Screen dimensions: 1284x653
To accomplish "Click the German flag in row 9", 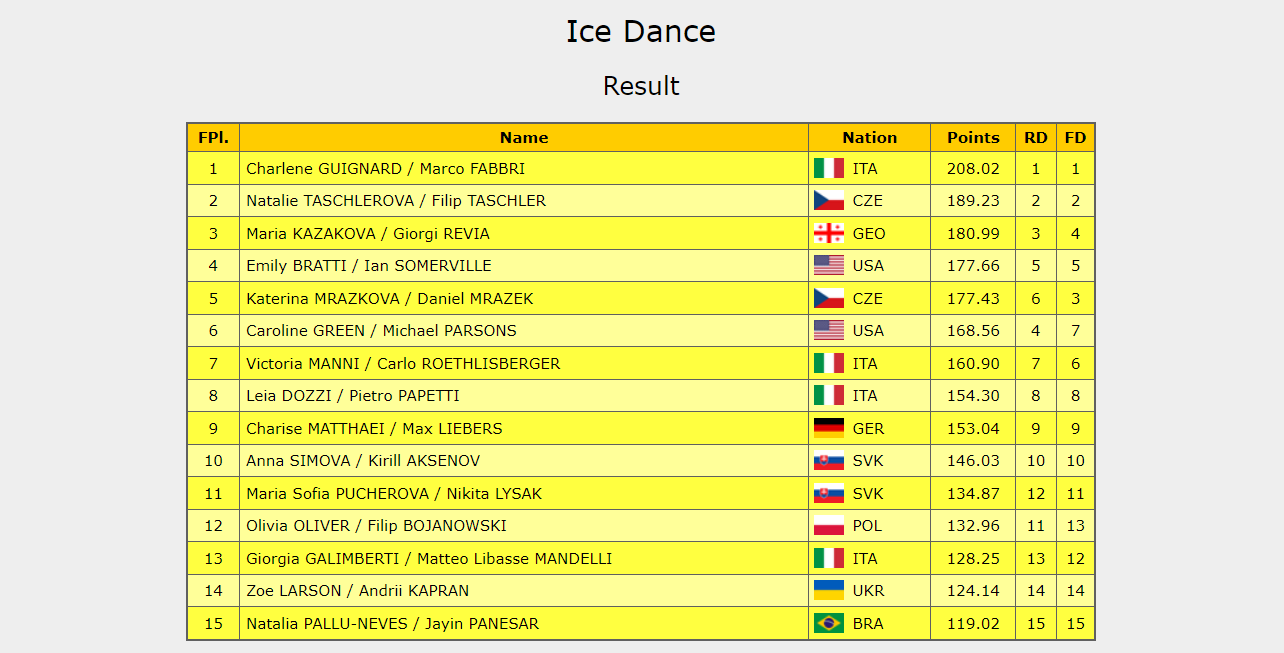I will pos(829,428).
